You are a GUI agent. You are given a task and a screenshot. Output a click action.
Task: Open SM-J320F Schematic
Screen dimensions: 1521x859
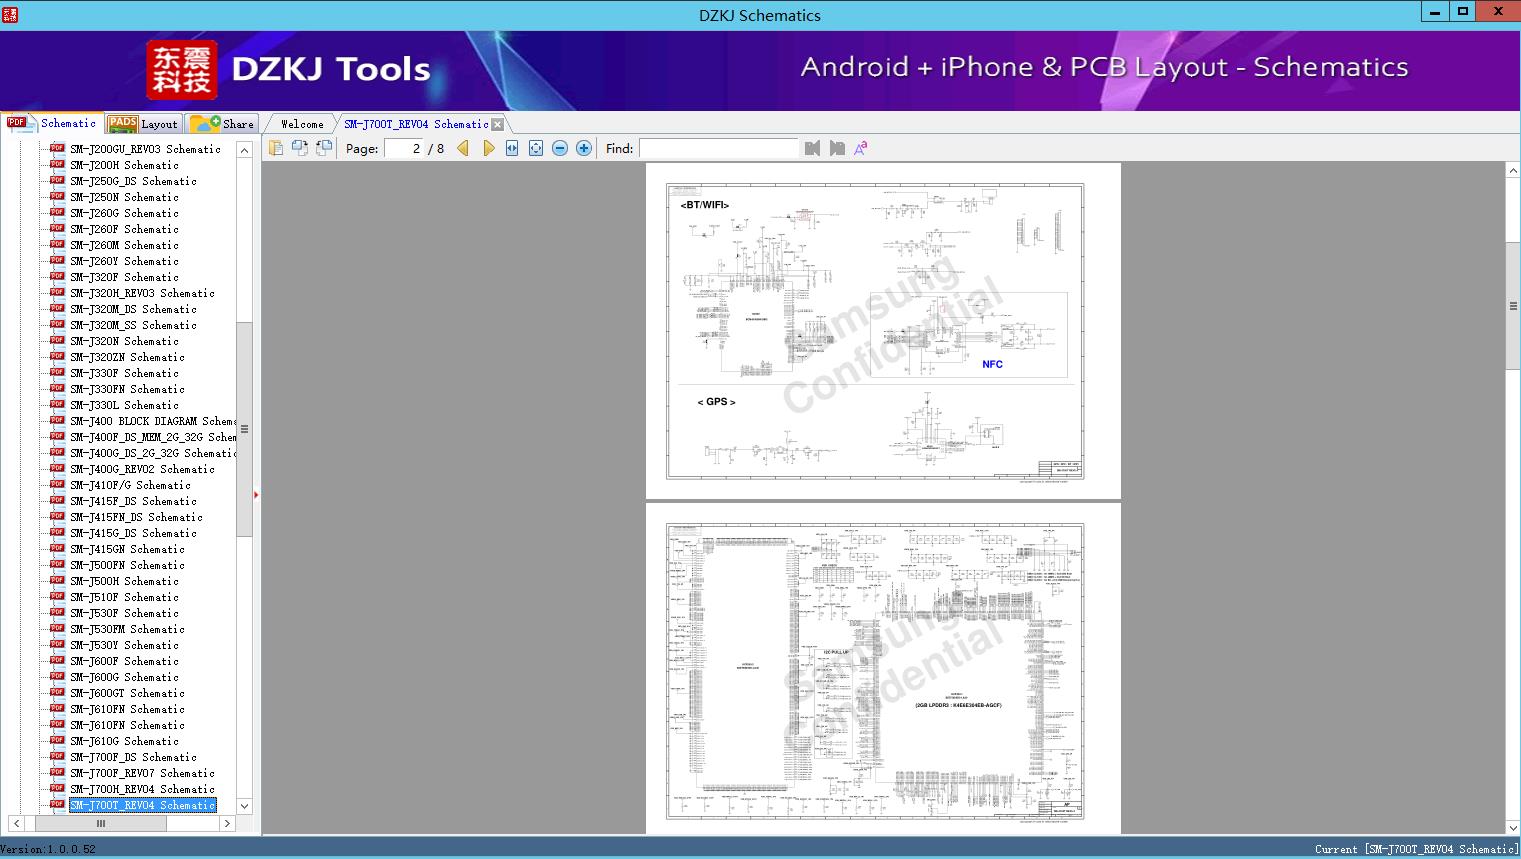coord(124,277)
